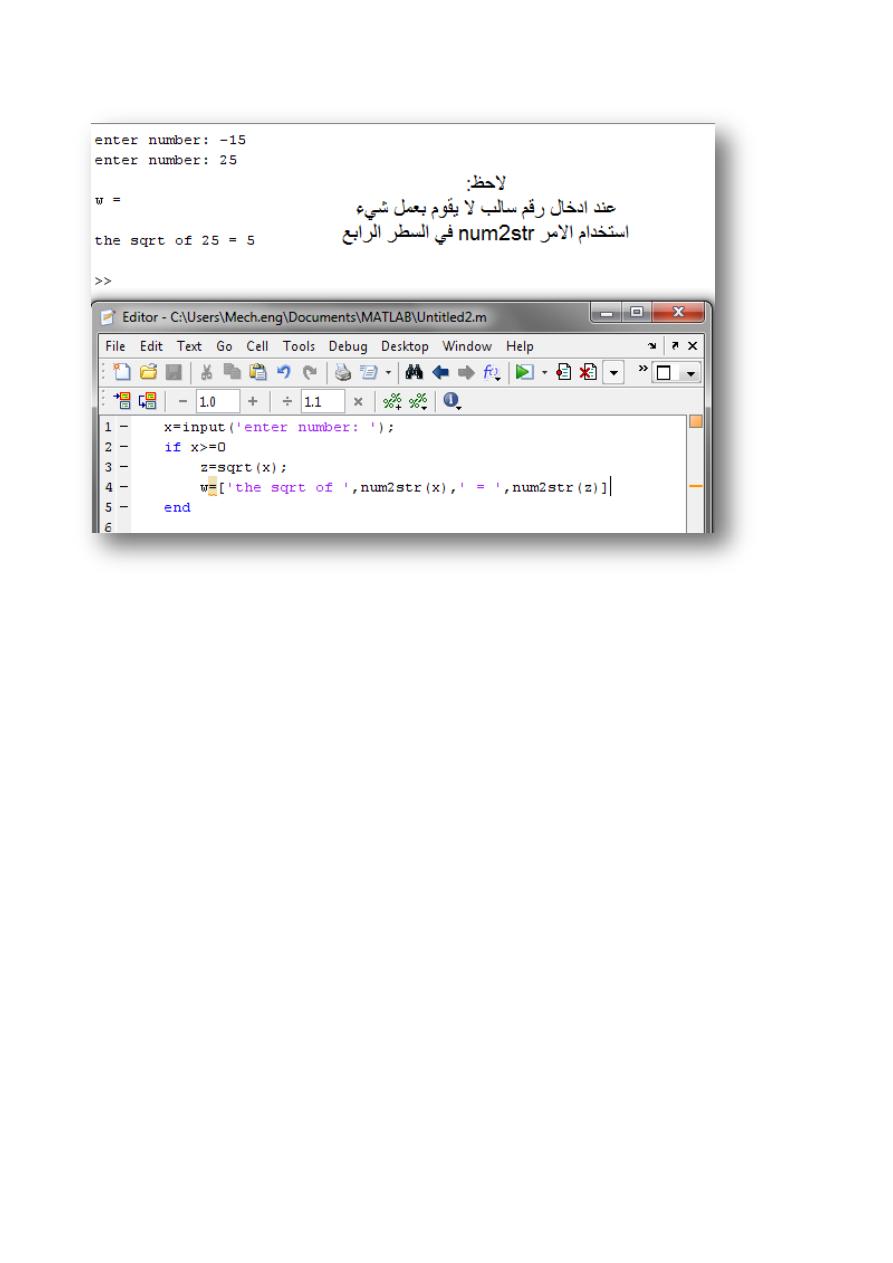Click the code line "z=sqrt(x);"
Viewport: 893px width, 1263px height.
click(244, 467)
